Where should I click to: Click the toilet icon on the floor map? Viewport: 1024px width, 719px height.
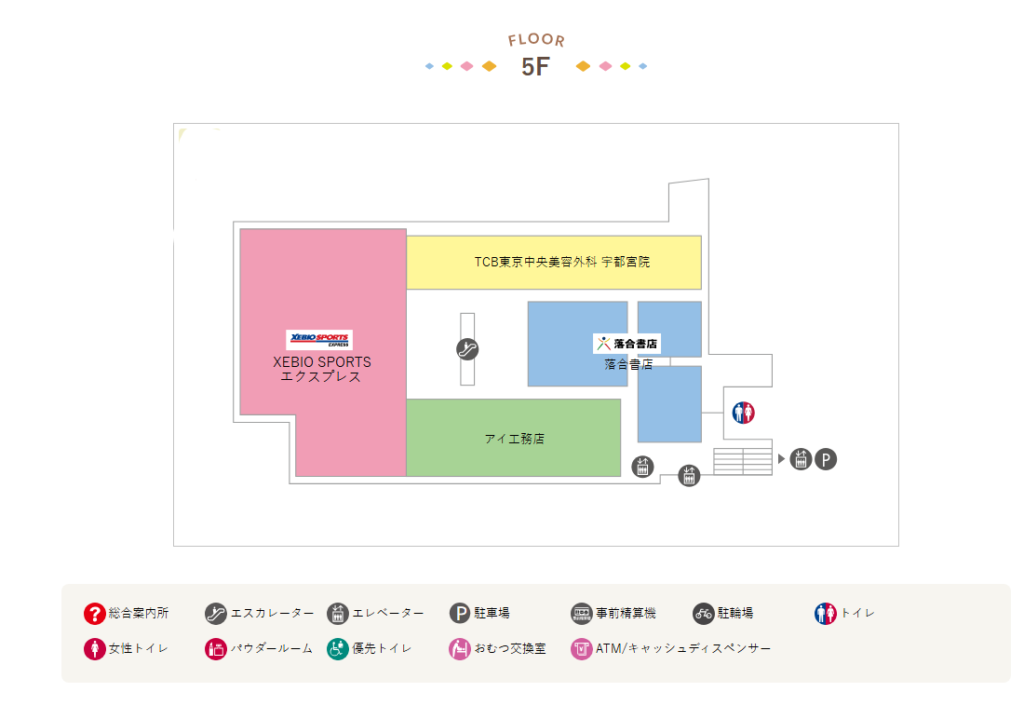click(x=743, y=413)
